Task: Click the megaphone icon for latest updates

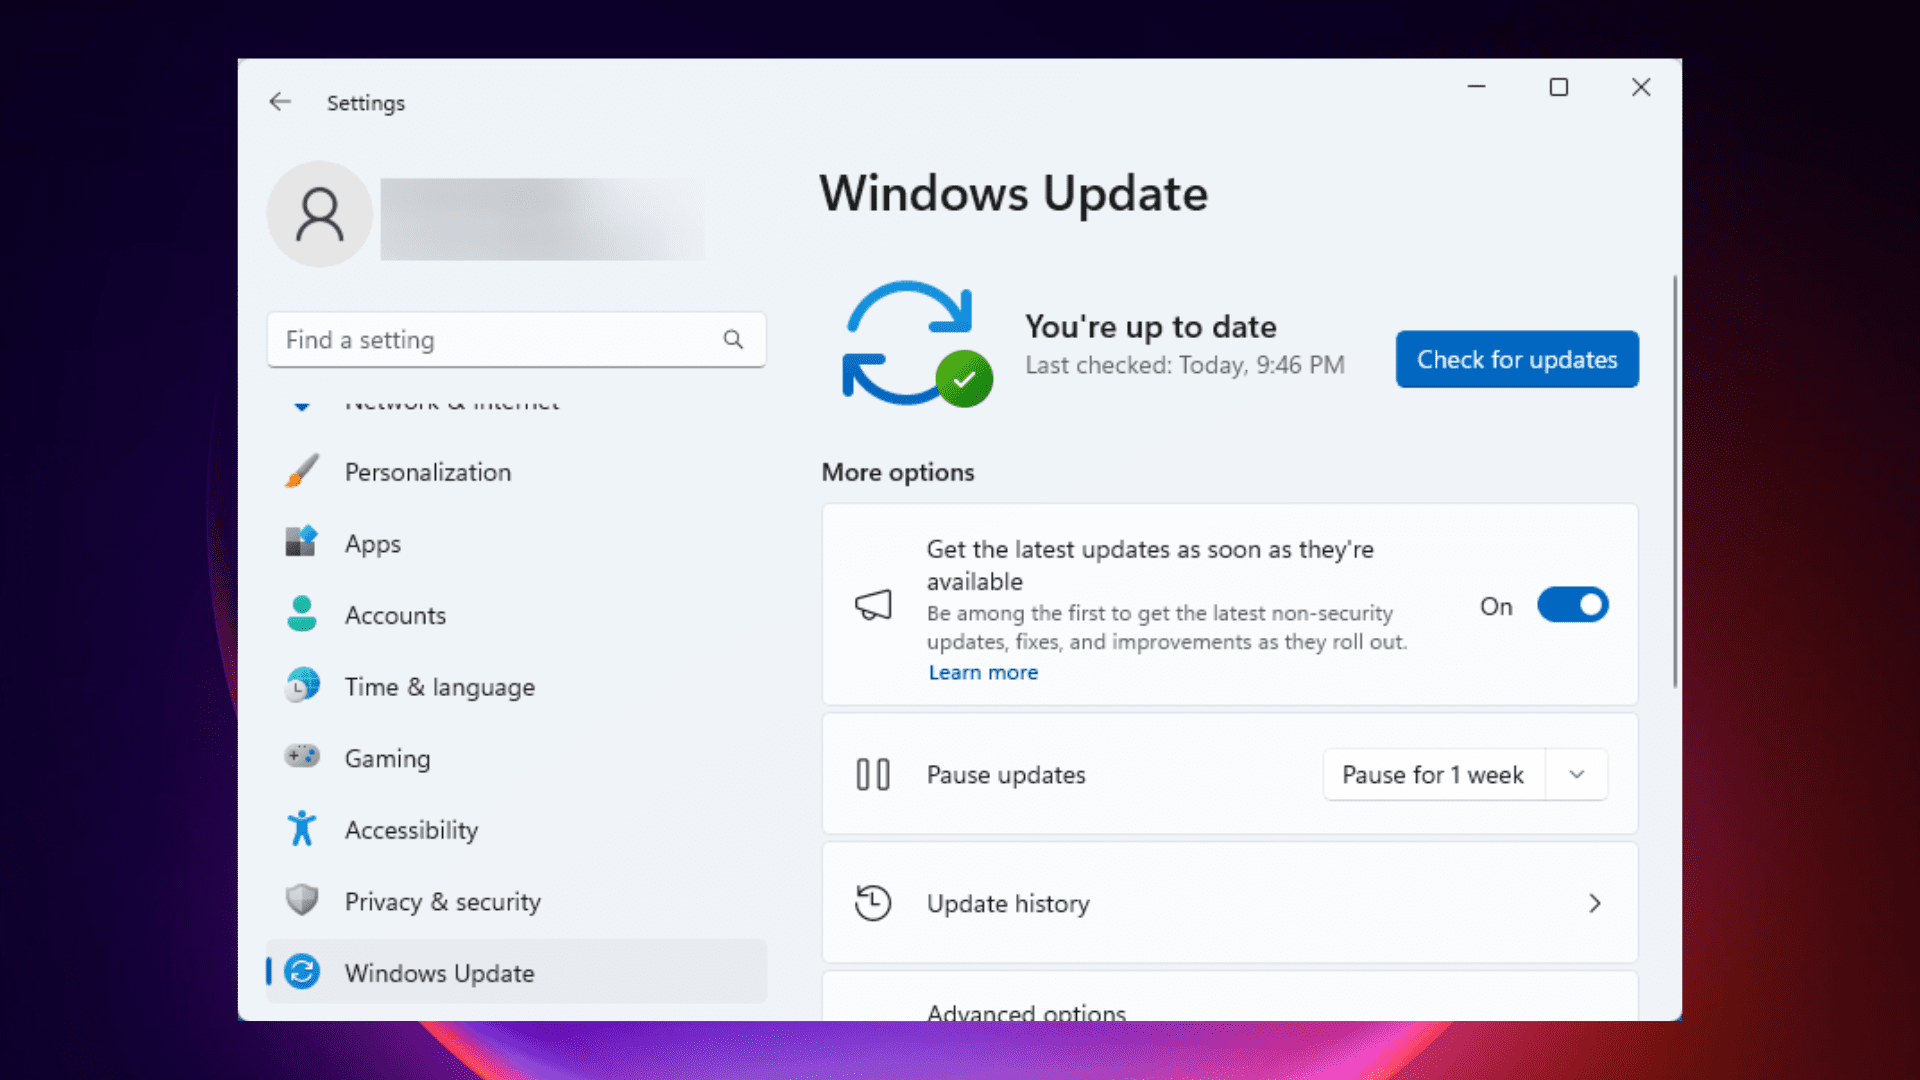Action: (873, 605)
